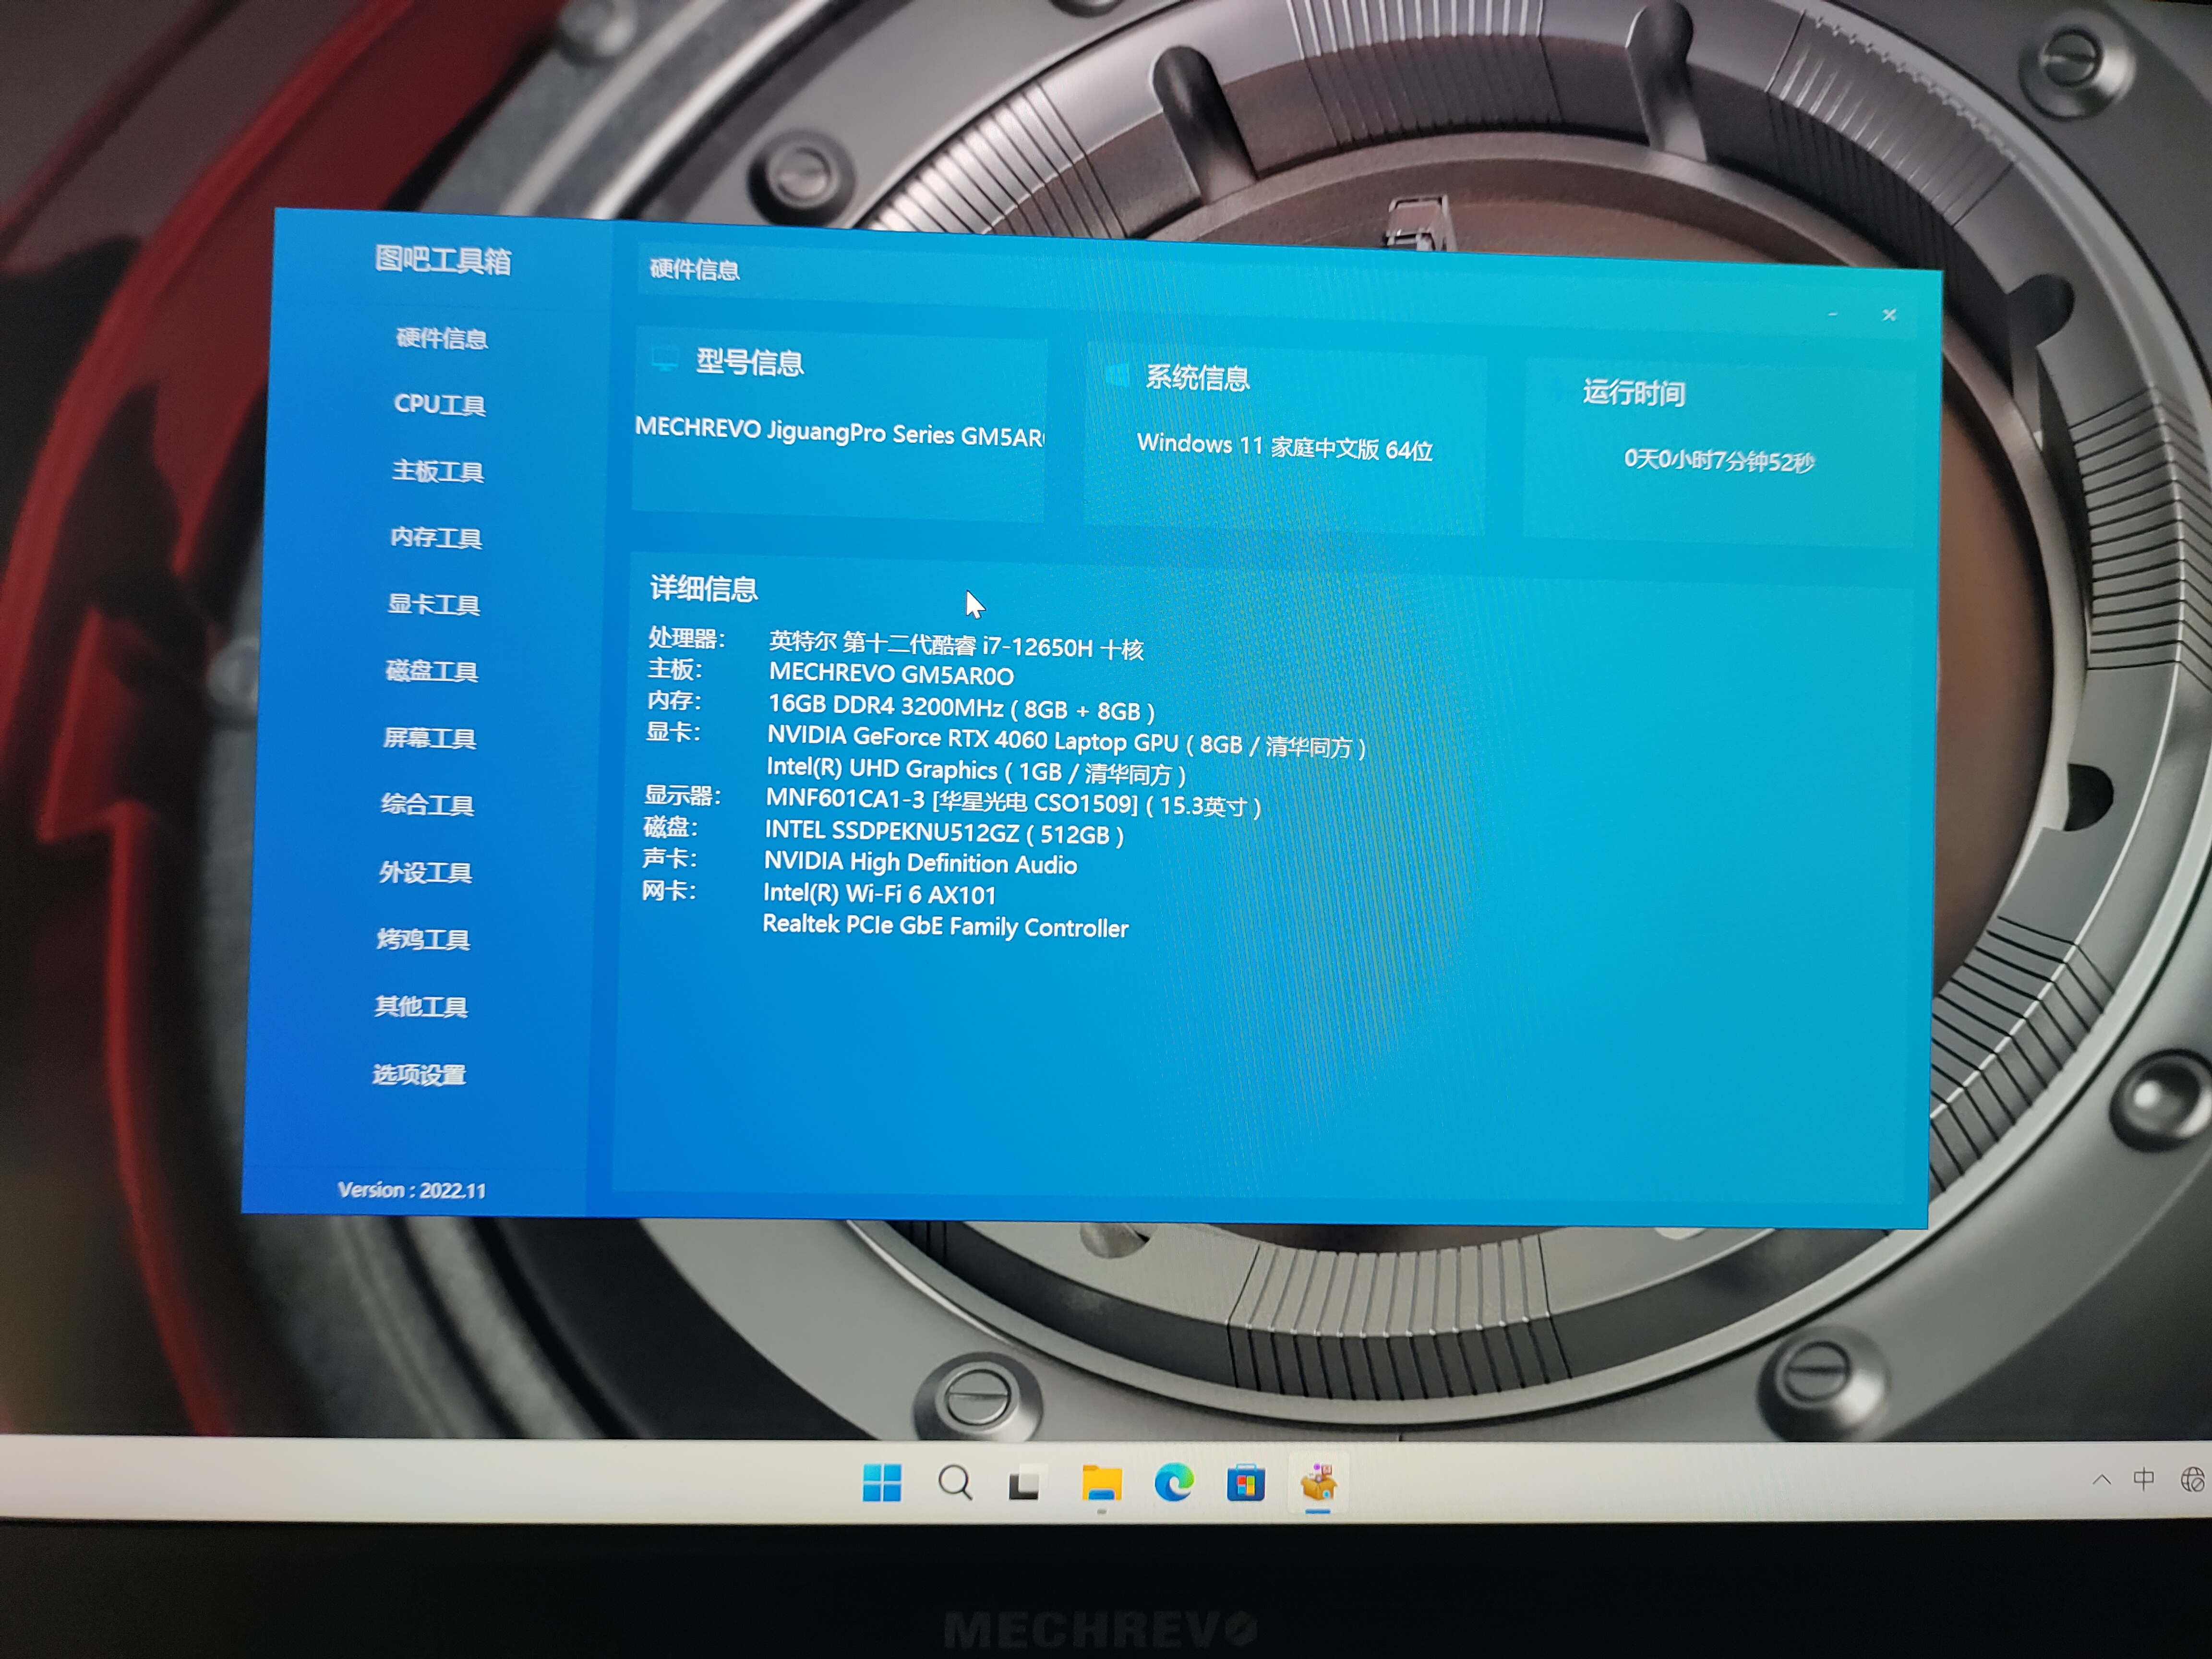The width and height of the screenshot is (2212, 1659).
Task: Open the 硬件信息 sidebar page
Action: [441, 339]
